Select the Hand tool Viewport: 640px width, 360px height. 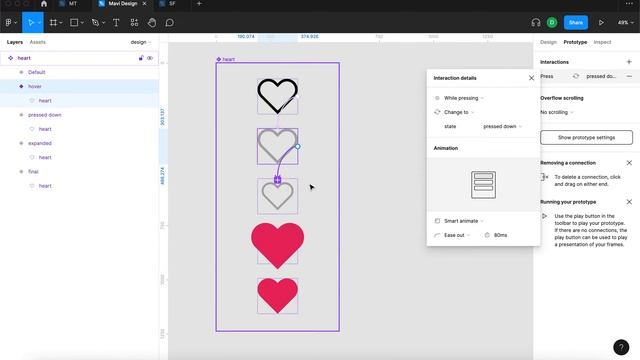click(152, 22)
